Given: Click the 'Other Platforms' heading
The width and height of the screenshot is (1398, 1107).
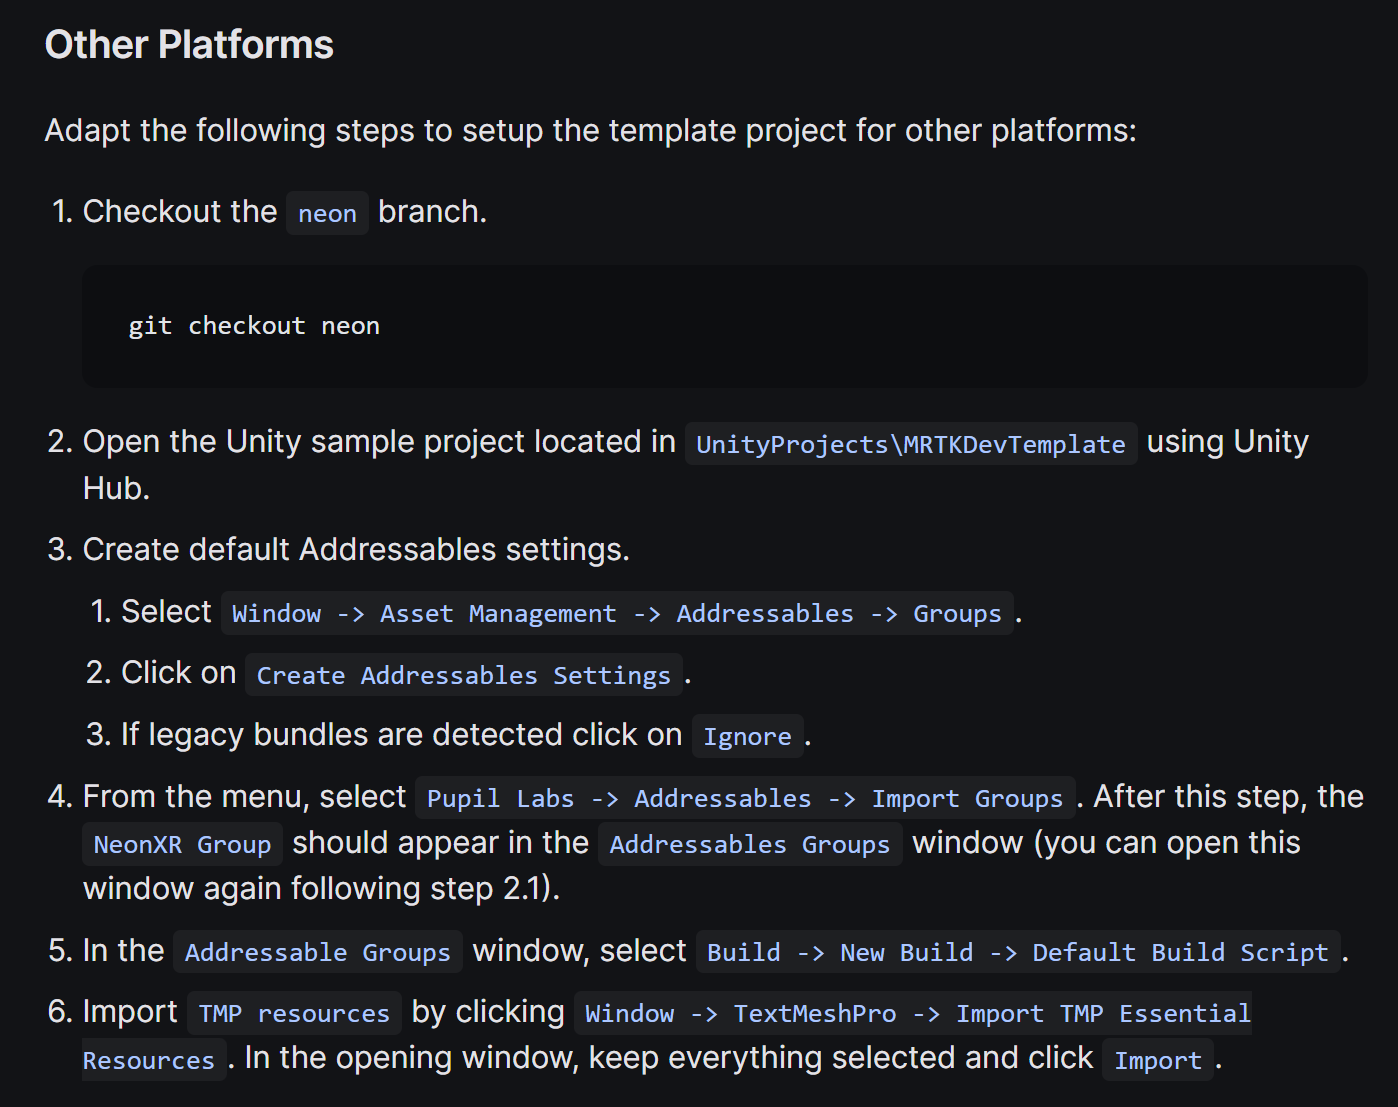Looking at the screenshot, I should point(189,45).
